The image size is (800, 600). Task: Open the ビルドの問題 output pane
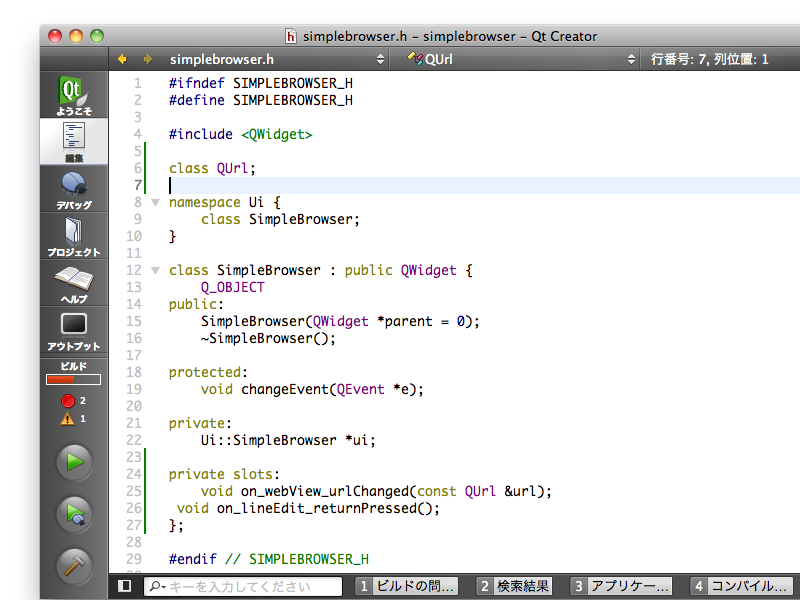click(408, 586)
